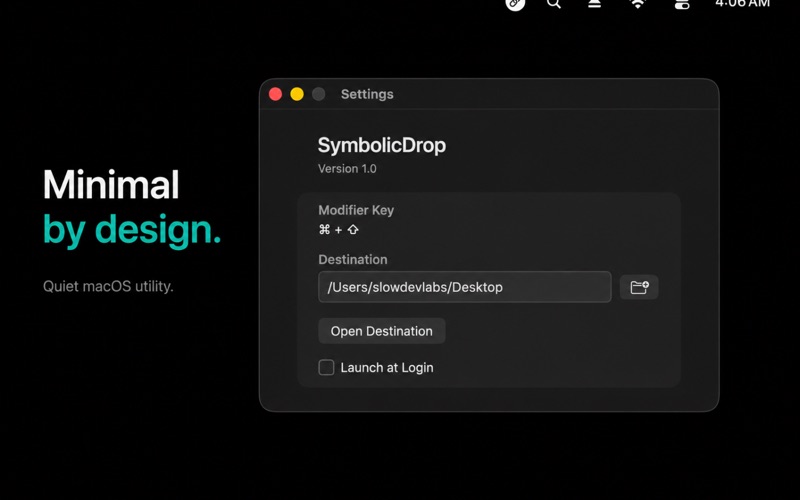Click the "Minimal" headline text
Screen dimensions: 800x500
111,185
